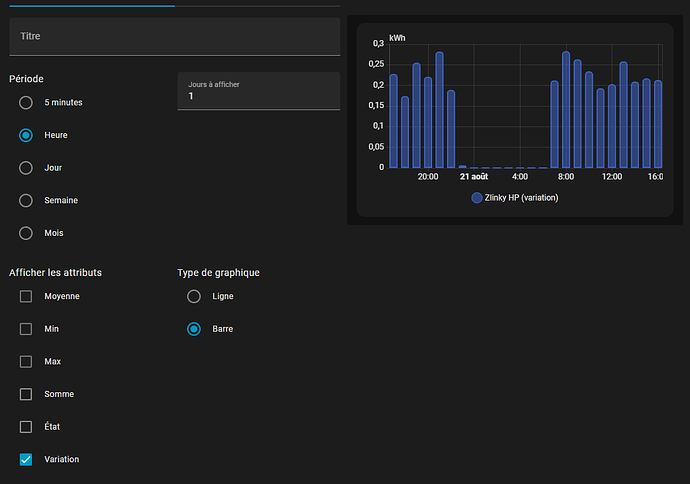The width and height of the screenshot is (690, 484).
Task: Select the Heure period radio button
Action: pyautogui.click(x=26, y=135)
